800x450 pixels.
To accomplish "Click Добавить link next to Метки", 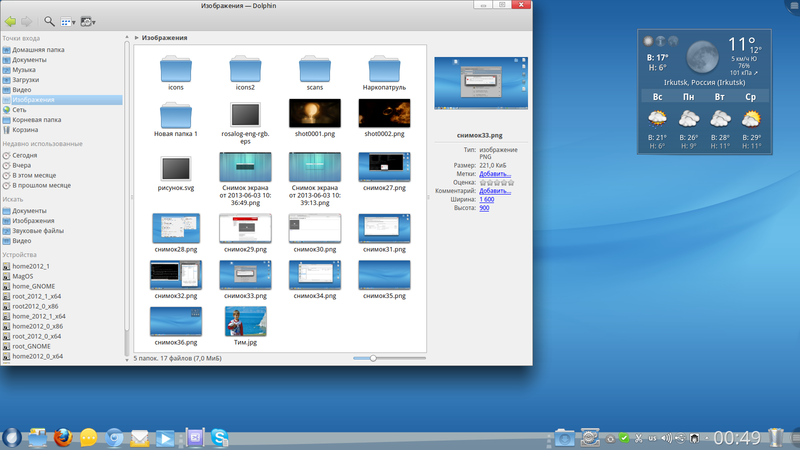I will click(x=495, y=174).
